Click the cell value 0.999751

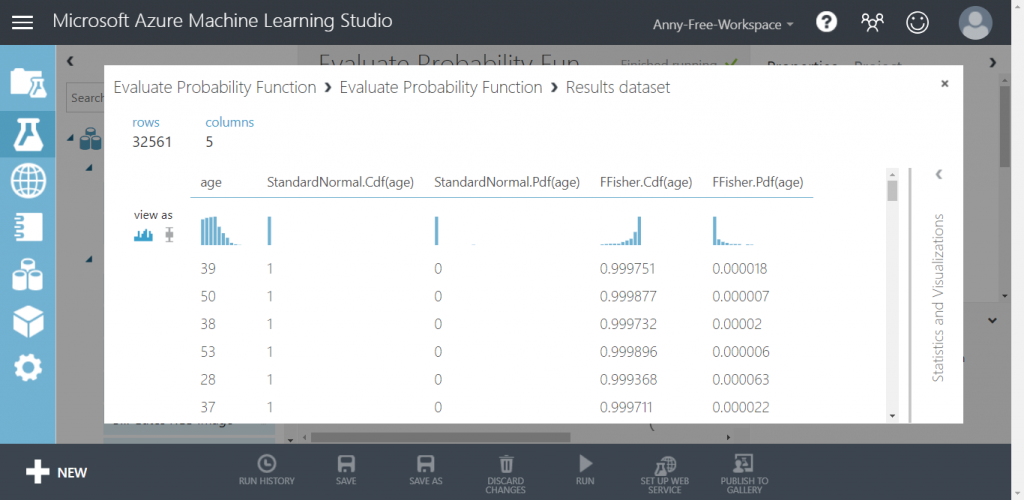click(x=628, y=269)
